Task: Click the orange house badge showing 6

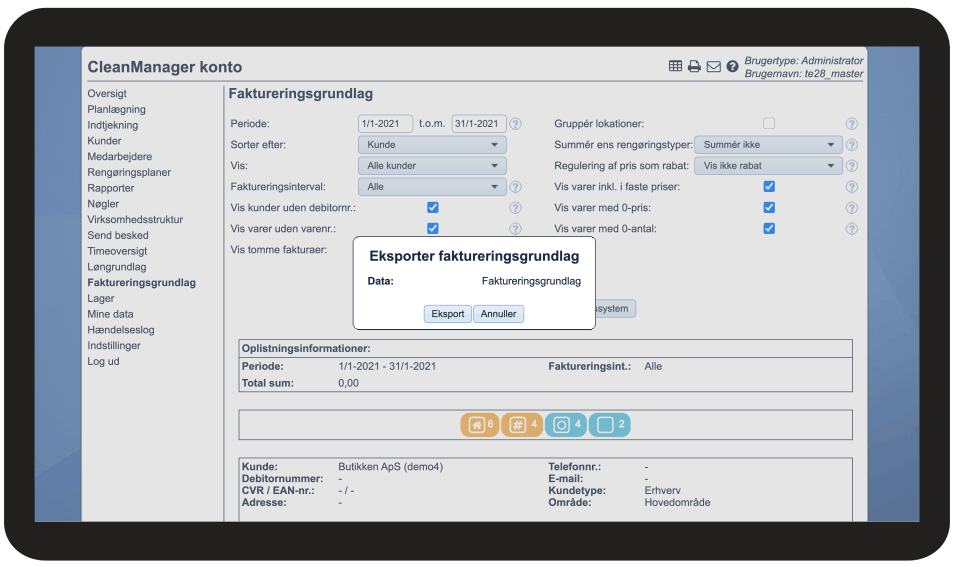Action: (x=480, y=425)
